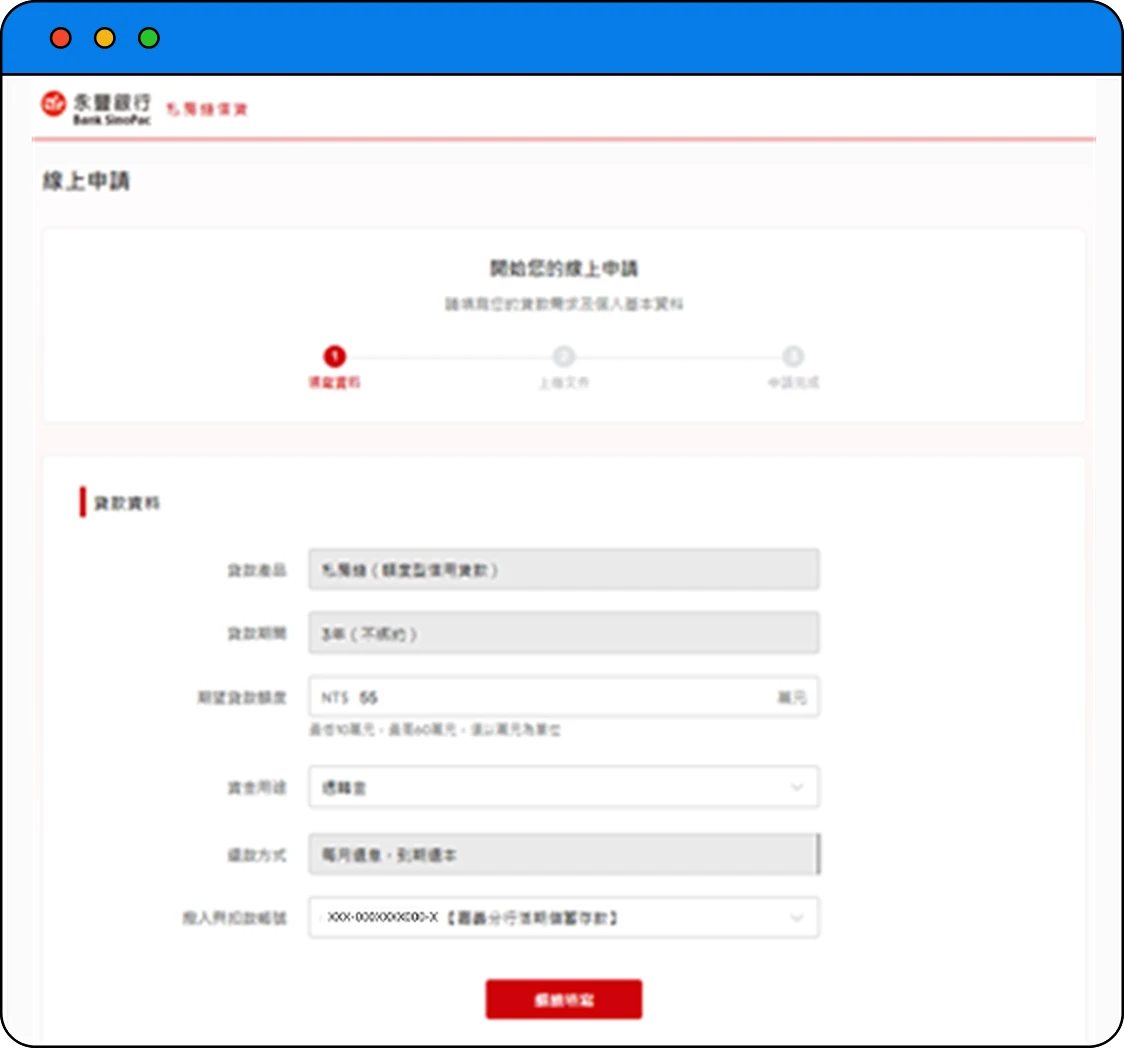Click the 線上申請 page heading
This screenshot has height=1048, width=1124.
pos(86,181)
